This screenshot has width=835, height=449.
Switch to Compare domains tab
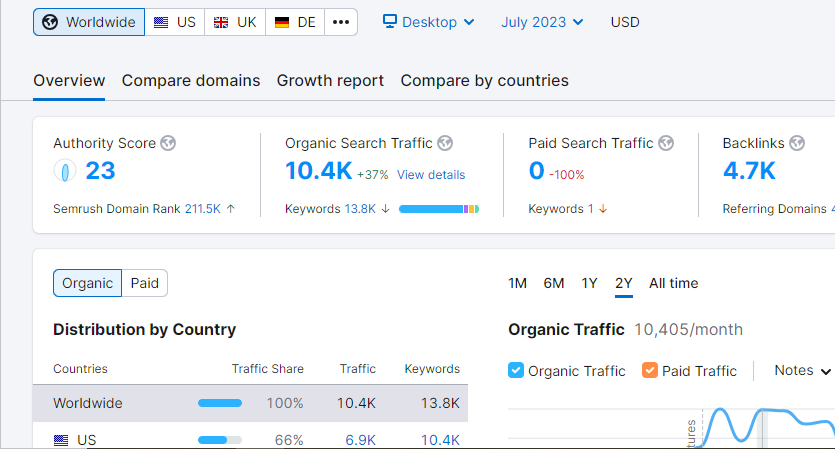191,81
